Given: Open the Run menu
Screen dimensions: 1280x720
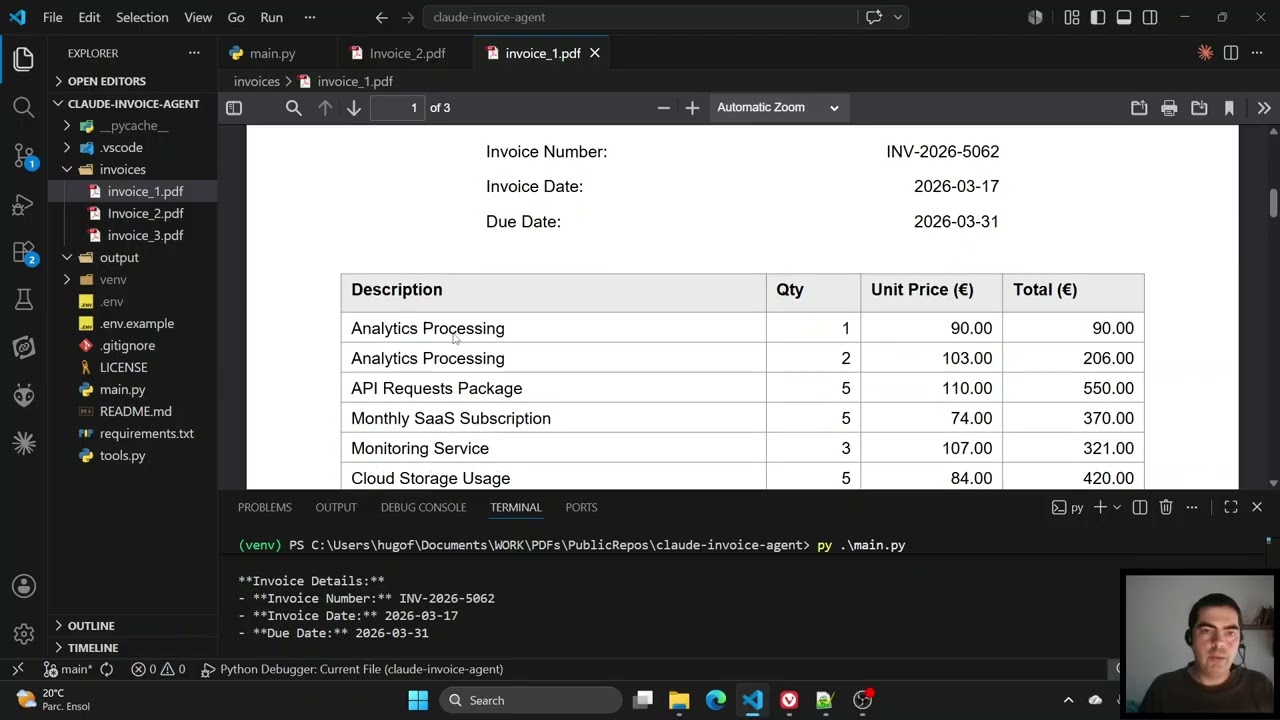Looking at the screenshot, I should tap(271, 17).
